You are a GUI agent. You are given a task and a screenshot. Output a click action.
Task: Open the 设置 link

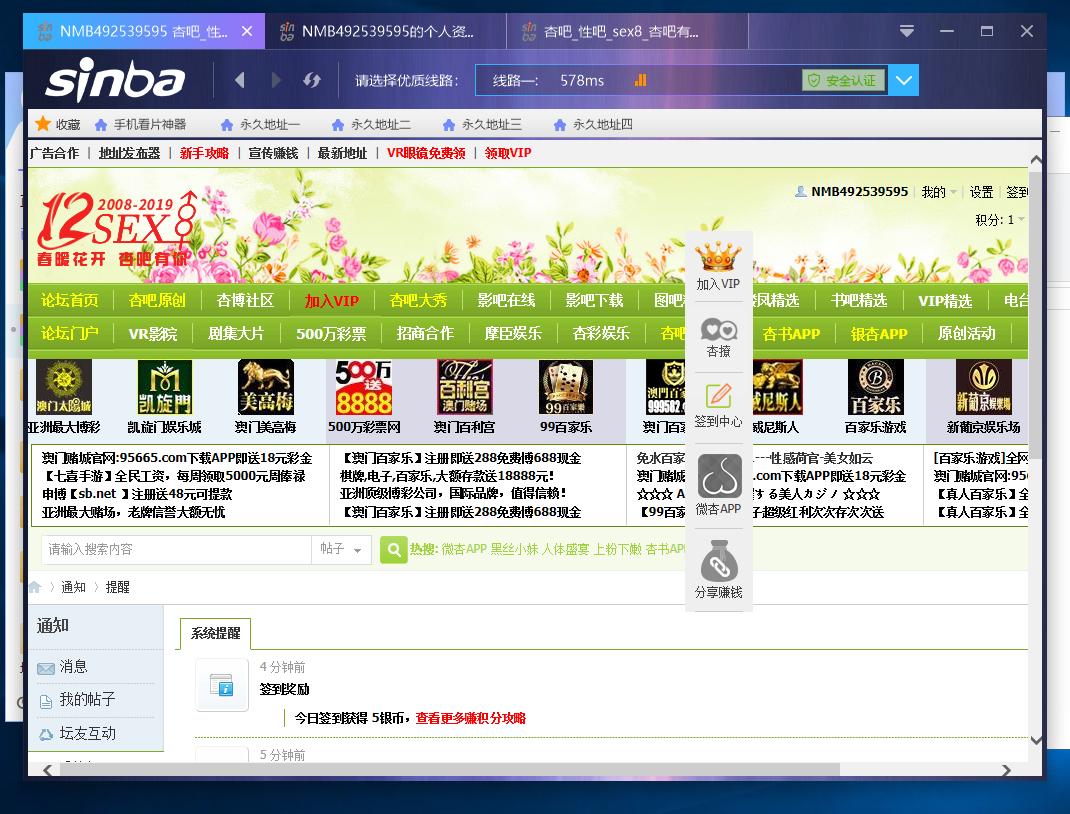pos(981,192)
